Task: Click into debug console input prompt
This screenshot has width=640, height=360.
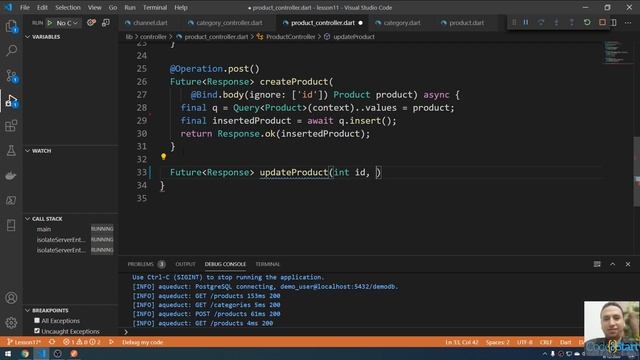Action: (351, 332)
